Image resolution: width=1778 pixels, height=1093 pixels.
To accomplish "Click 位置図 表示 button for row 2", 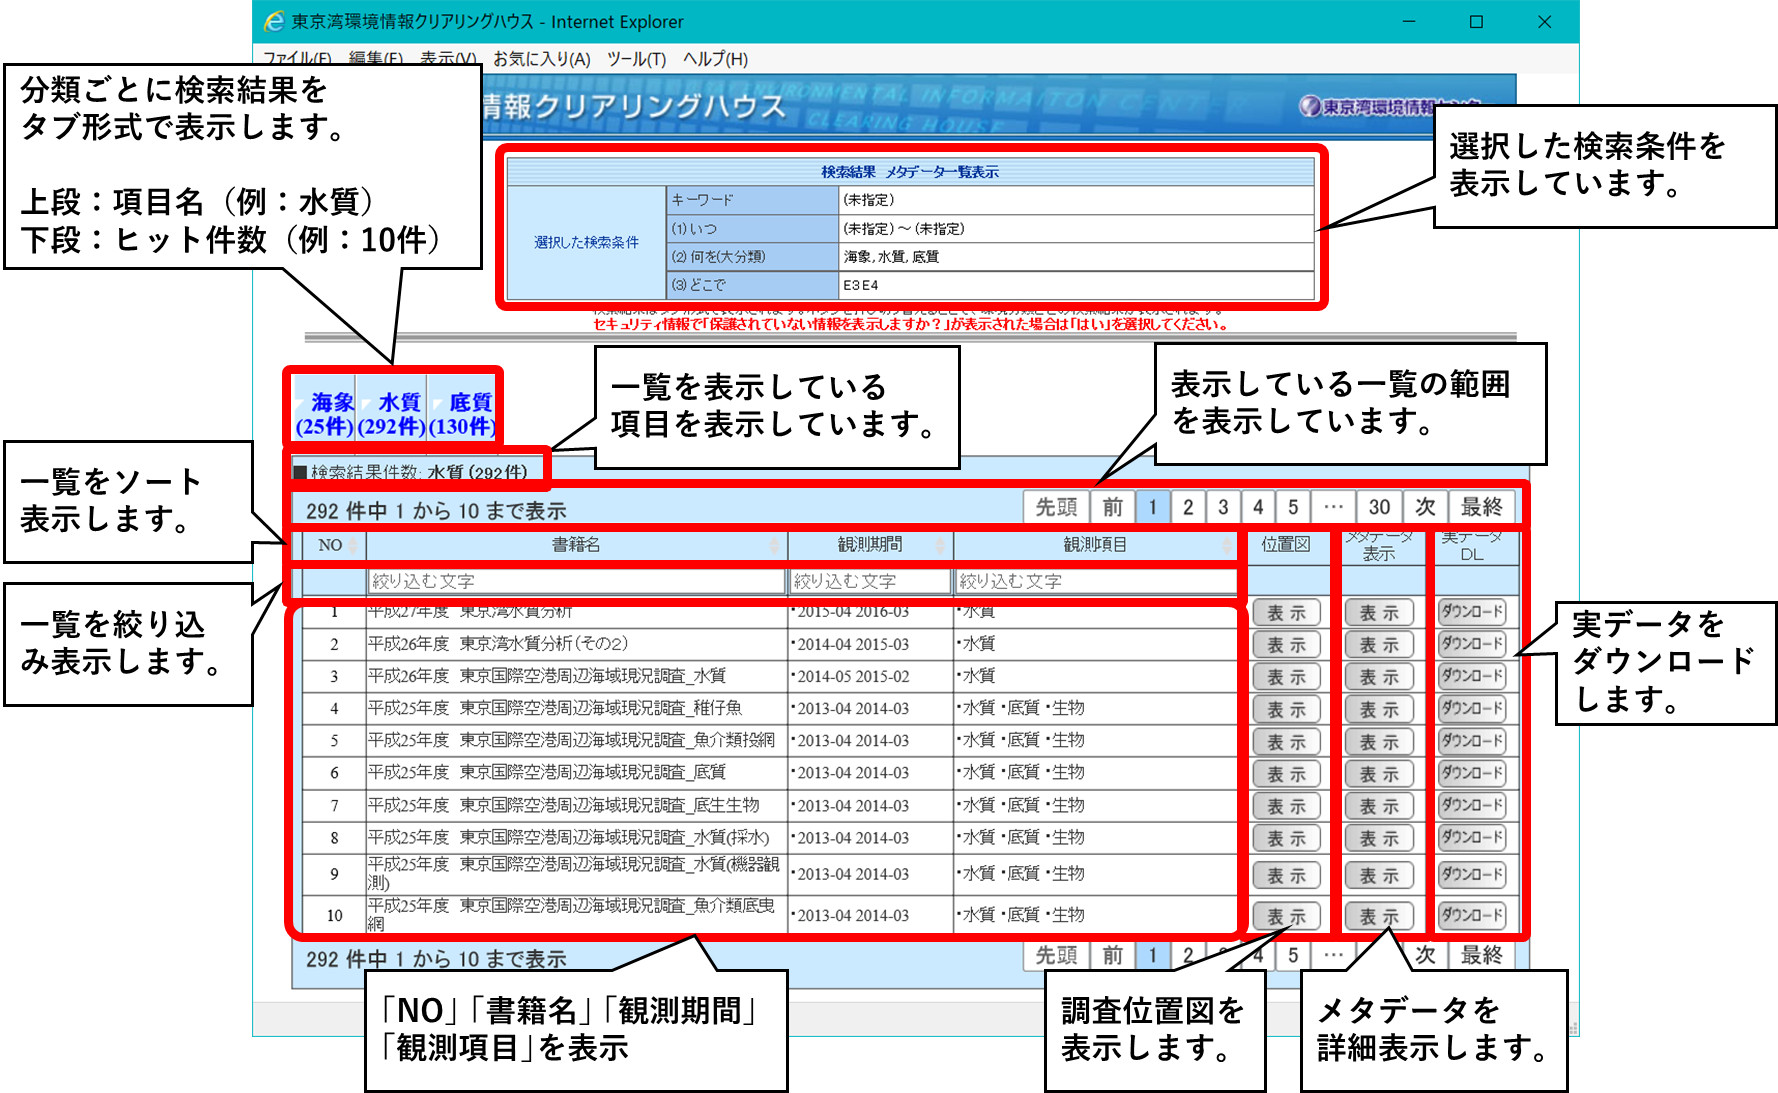I will coord(1286,645).
